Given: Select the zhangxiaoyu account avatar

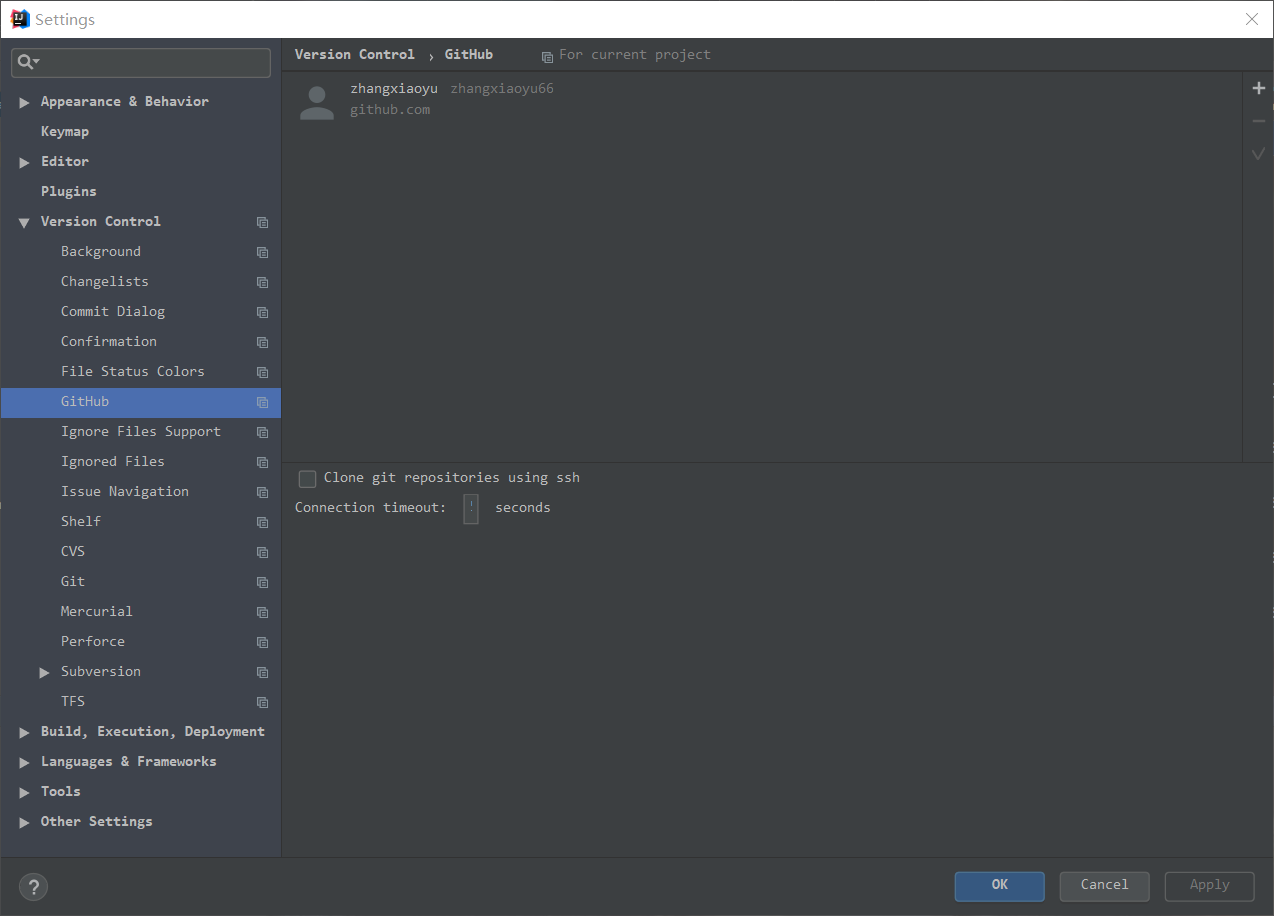Looking at the screenshot, I should click(317, 102).
